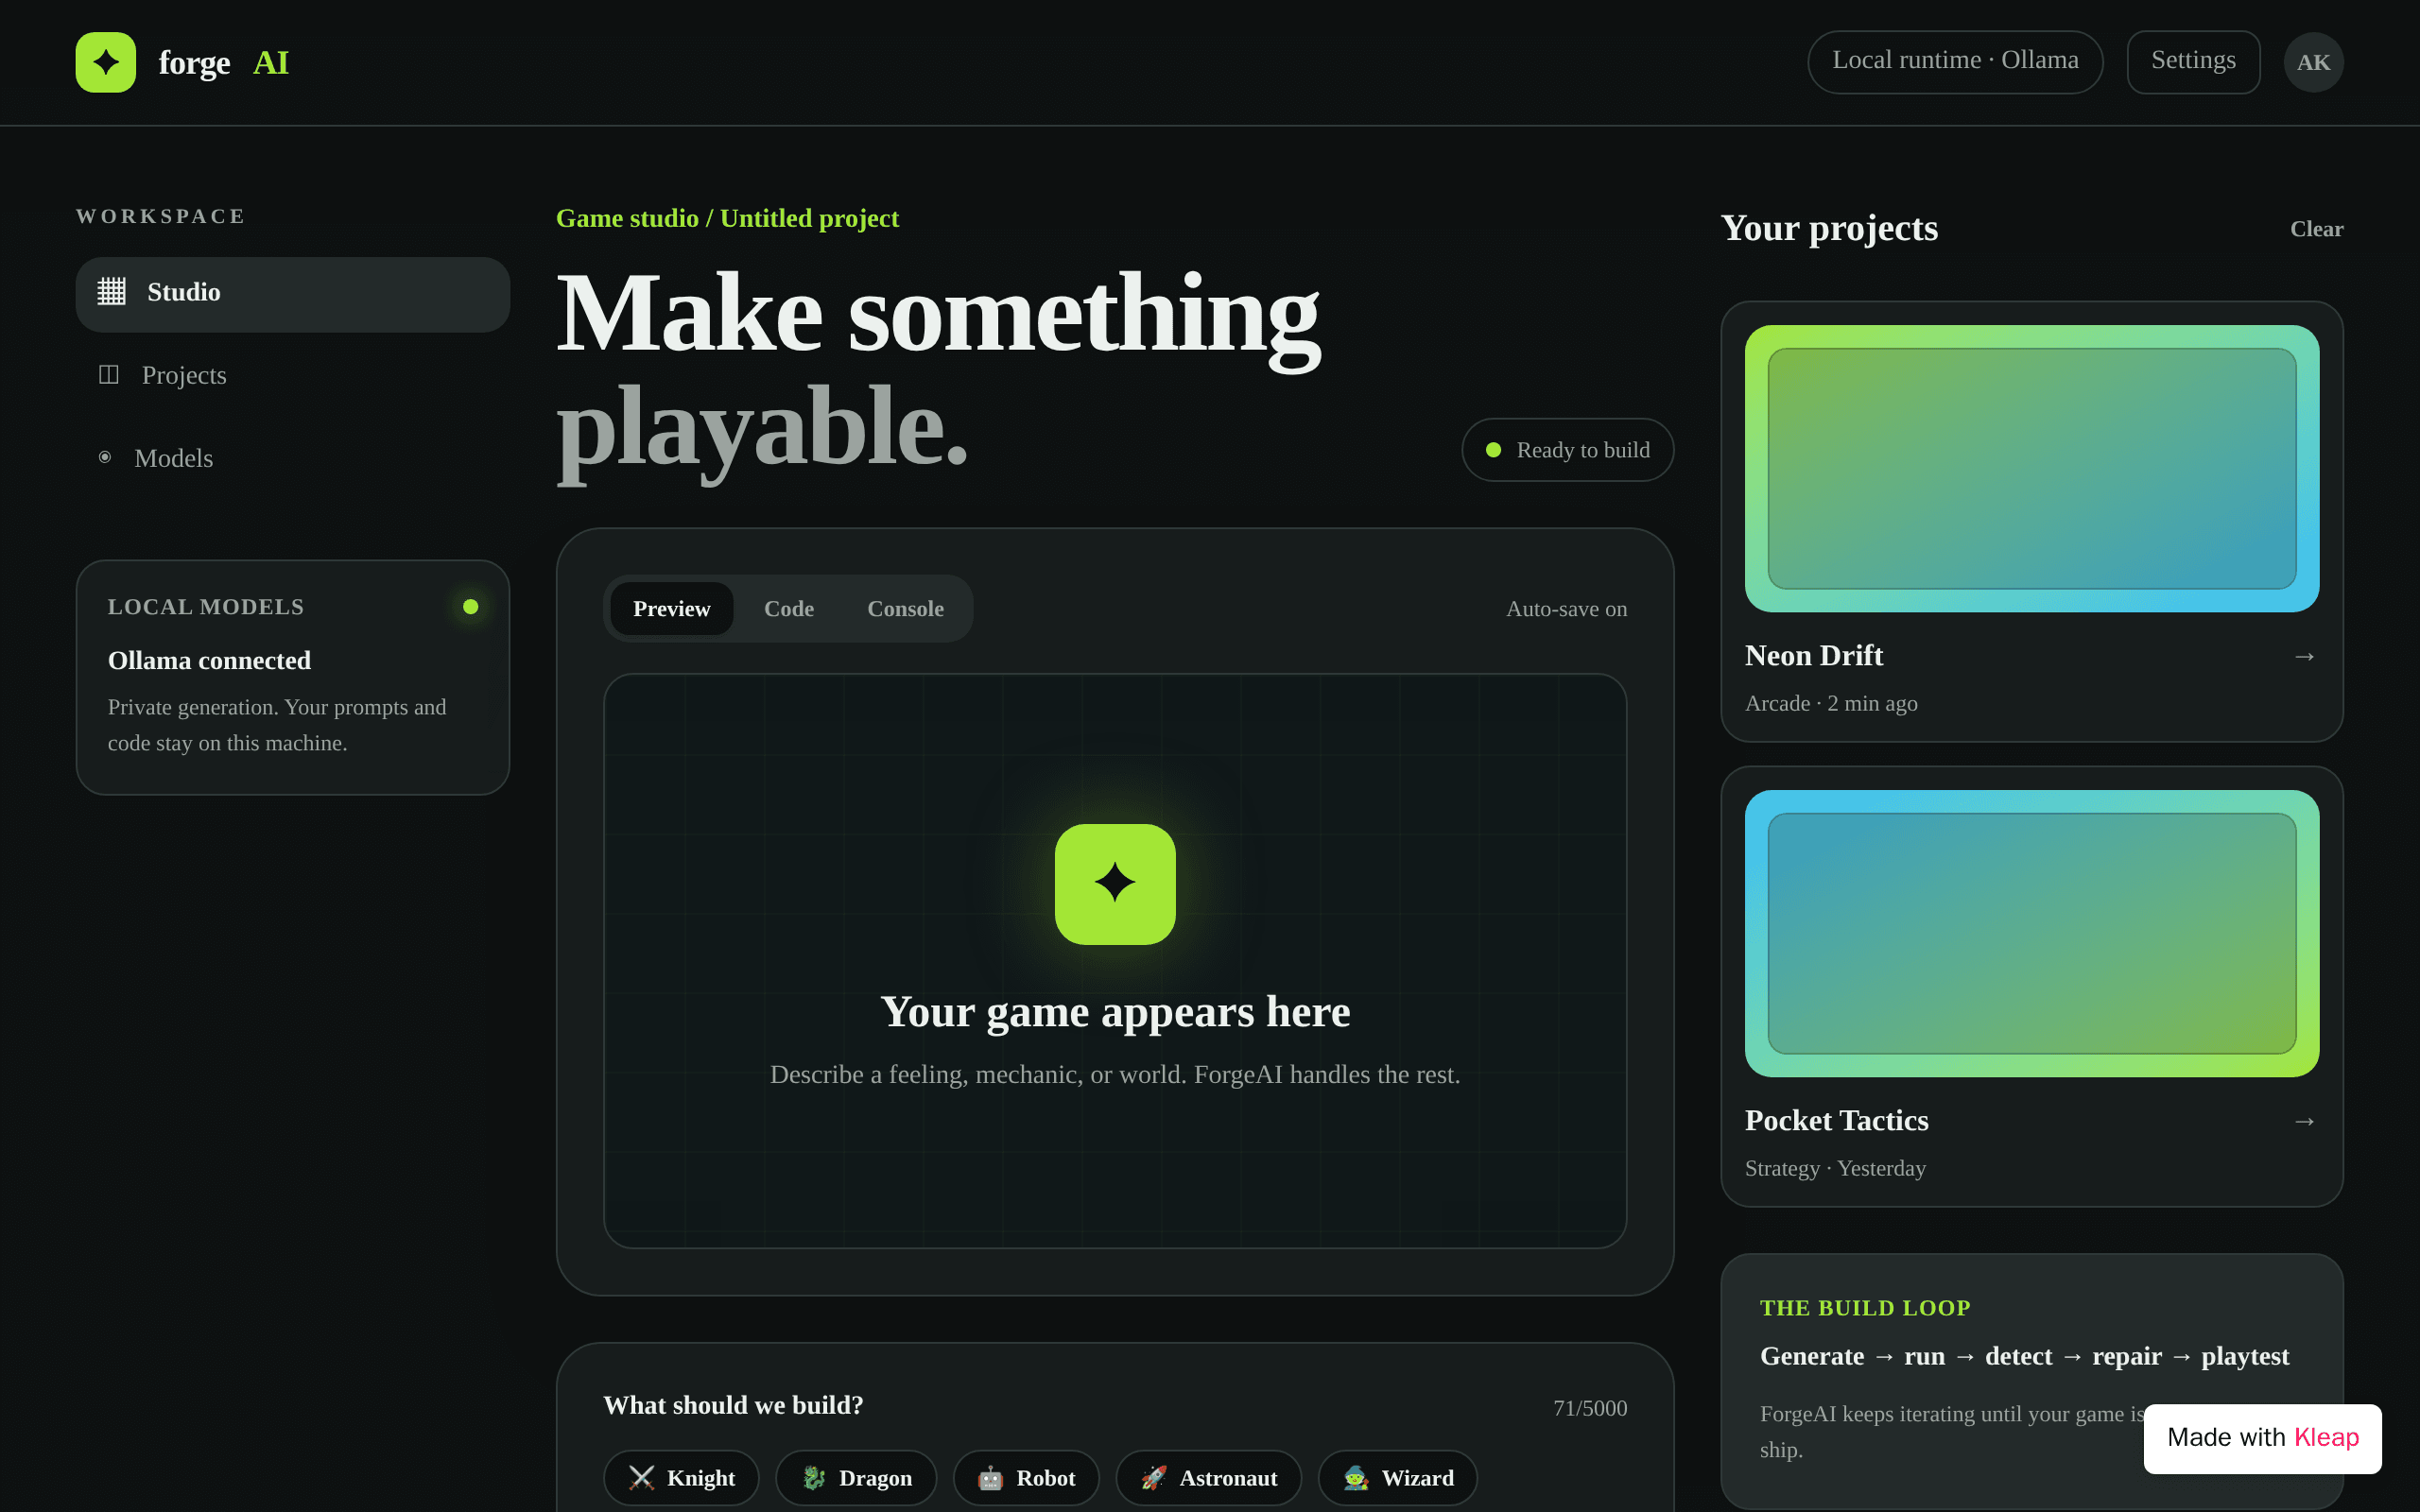
Task: Choose the Knight character chip
Action: coord(681,1478)
